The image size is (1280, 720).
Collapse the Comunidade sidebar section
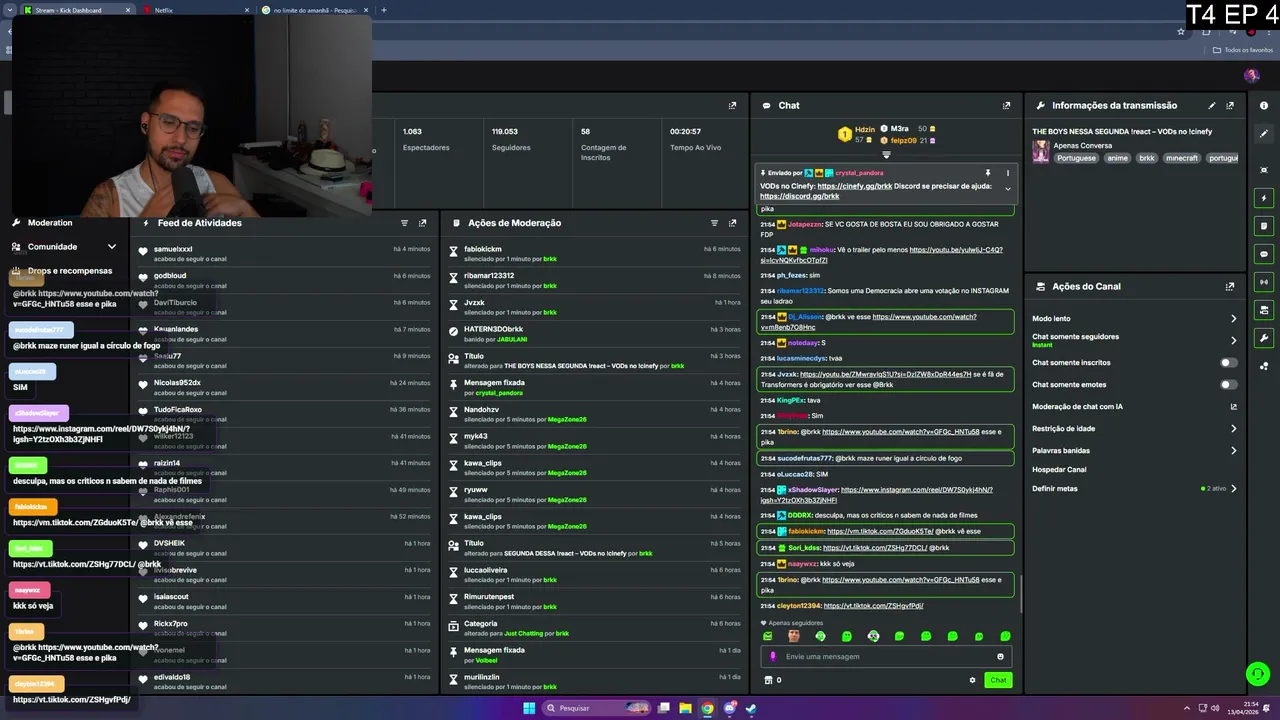[x=111, y=247]
